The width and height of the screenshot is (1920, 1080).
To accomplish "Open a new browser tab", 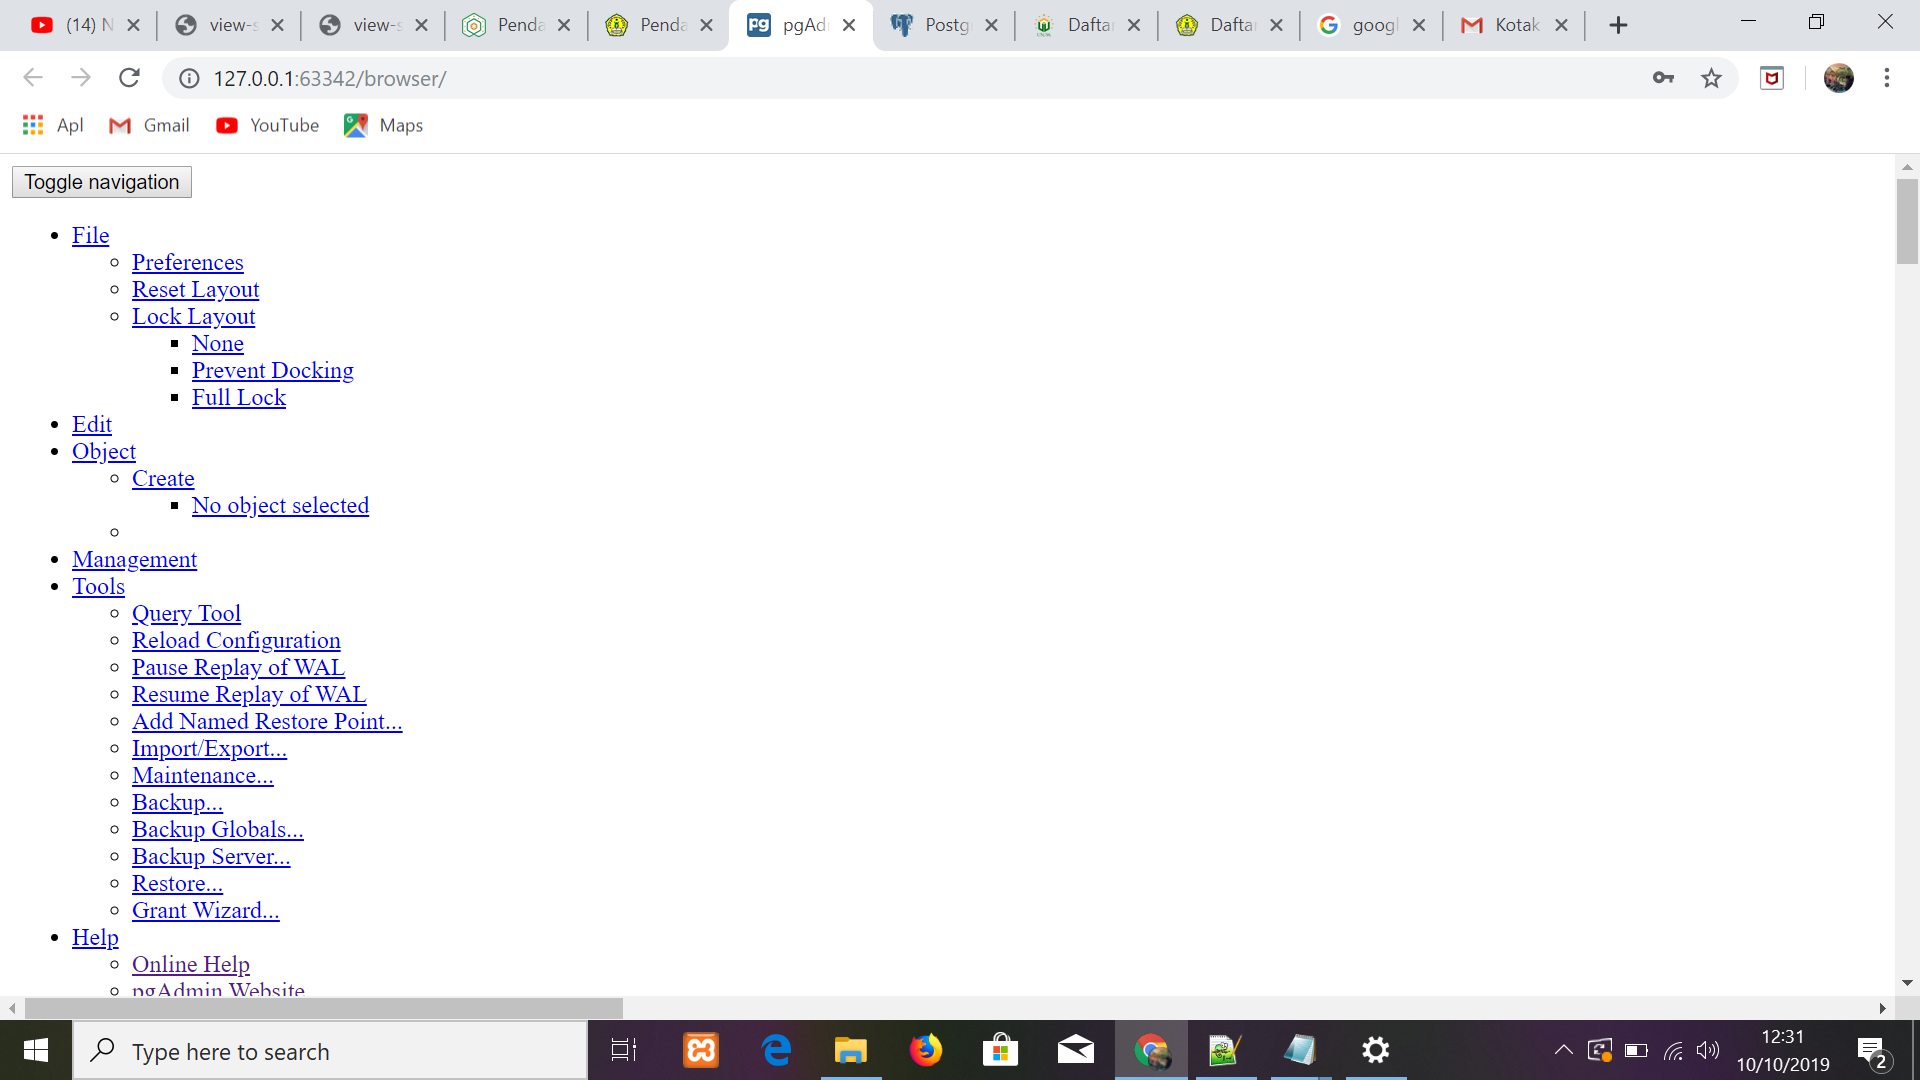I will pos(1618,25).
